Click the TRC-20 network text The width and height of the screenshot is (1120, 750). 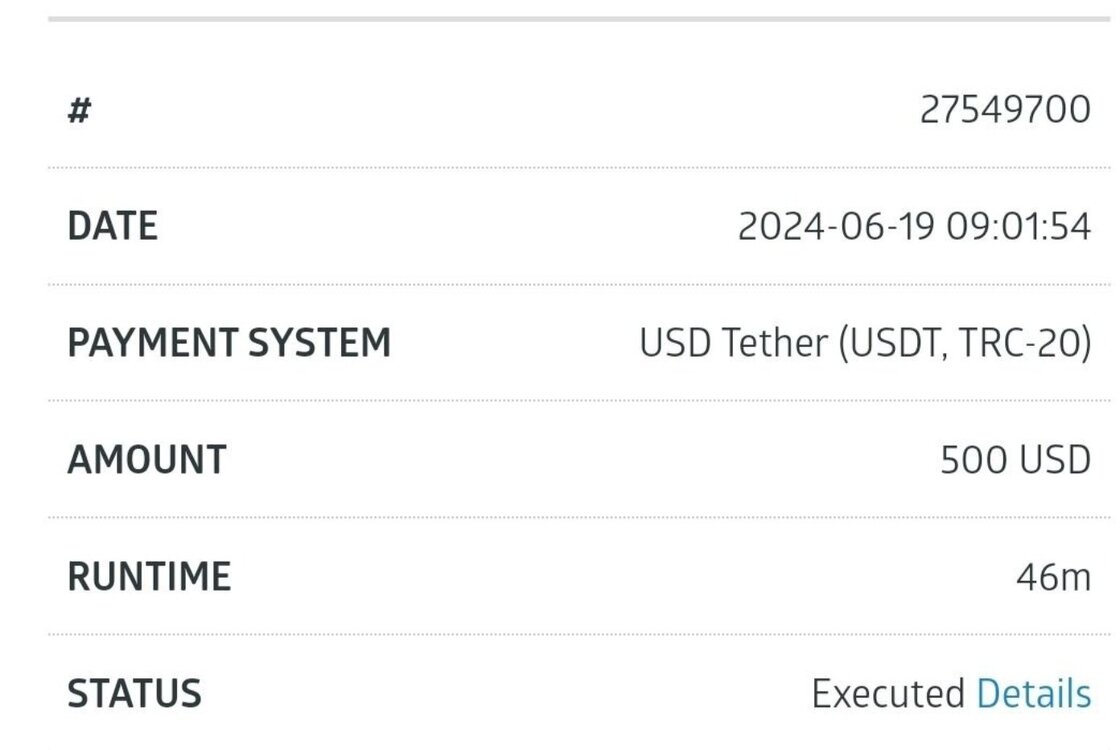pyautogui.click(x=1025, y=343)
